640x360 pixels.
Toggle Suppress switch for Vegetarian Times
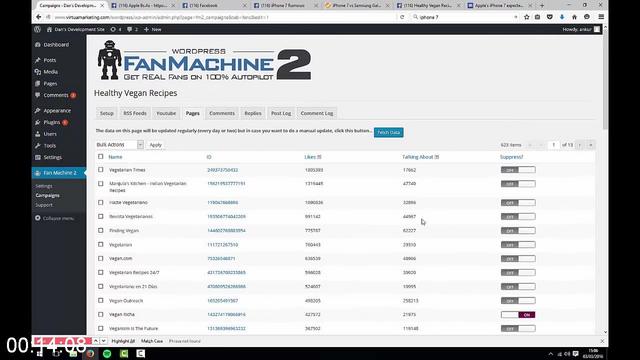518,170
